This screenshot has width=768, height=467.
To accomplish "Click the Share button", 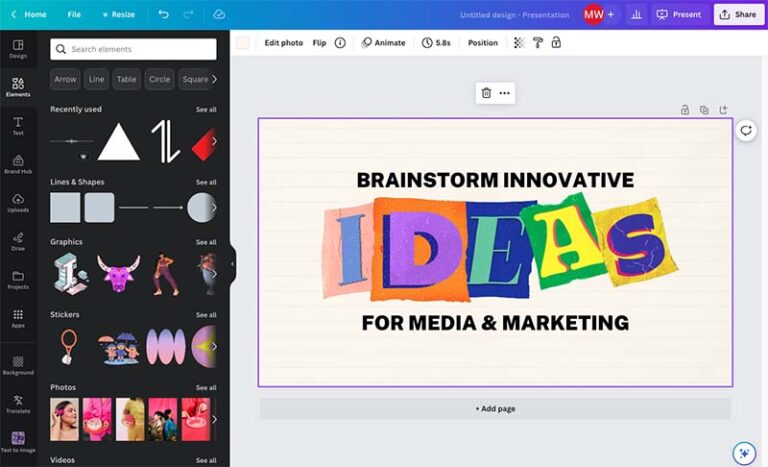I will click(x=738, y=15).
